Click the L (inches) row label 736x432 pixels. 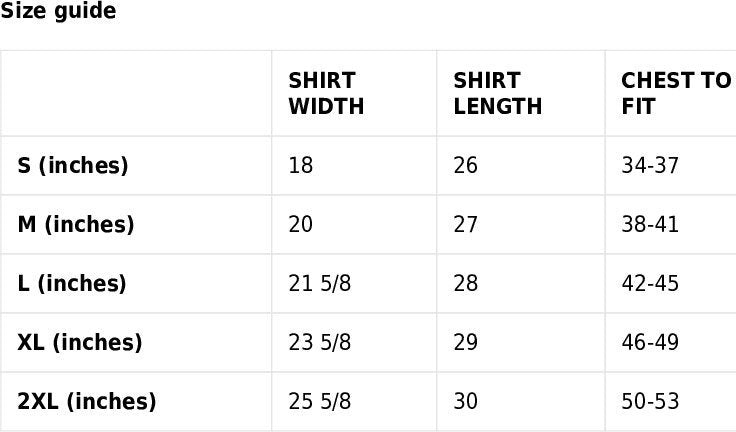pyautogui.click(x=72, y=283)
